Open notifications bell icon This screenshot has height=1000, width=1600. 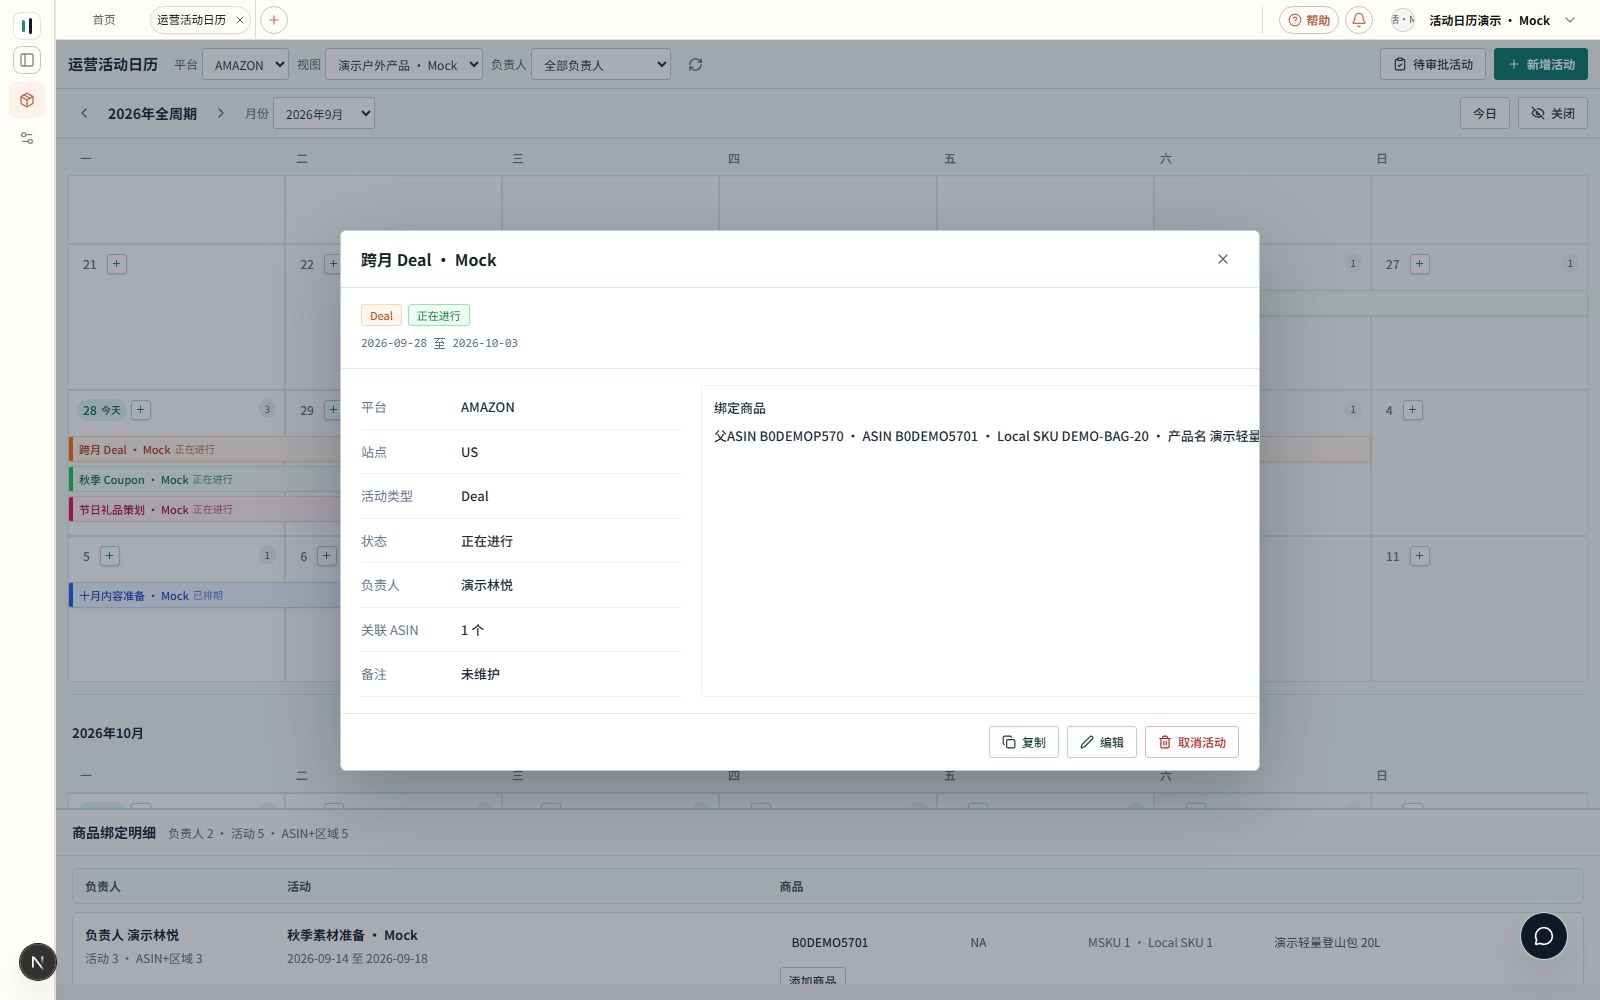coord(1359,20)
